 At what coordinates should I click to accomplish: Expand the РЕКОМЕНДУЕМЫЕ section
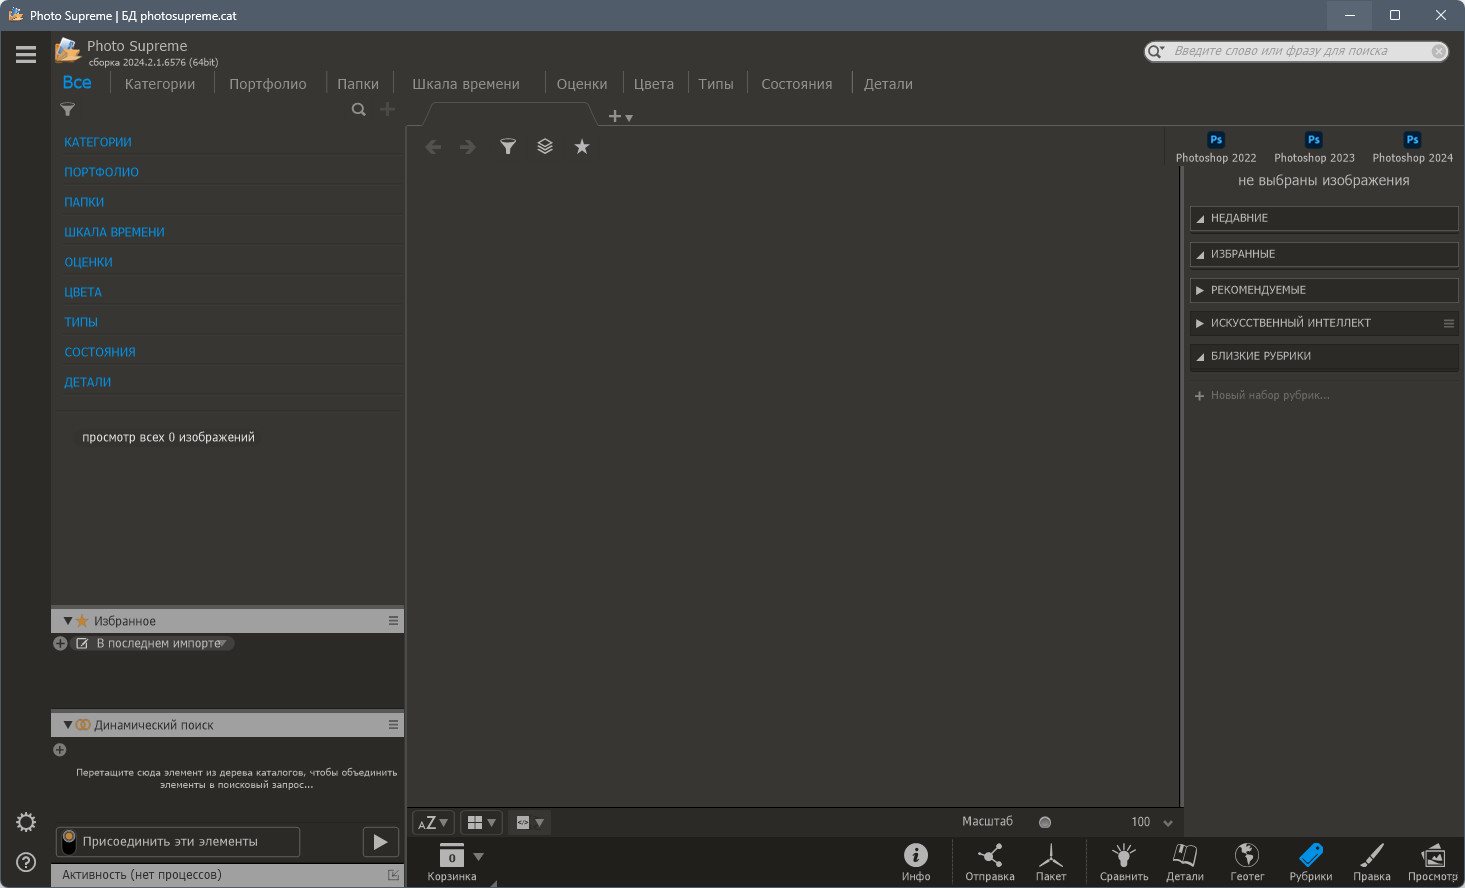click(x=1200, y=290)
